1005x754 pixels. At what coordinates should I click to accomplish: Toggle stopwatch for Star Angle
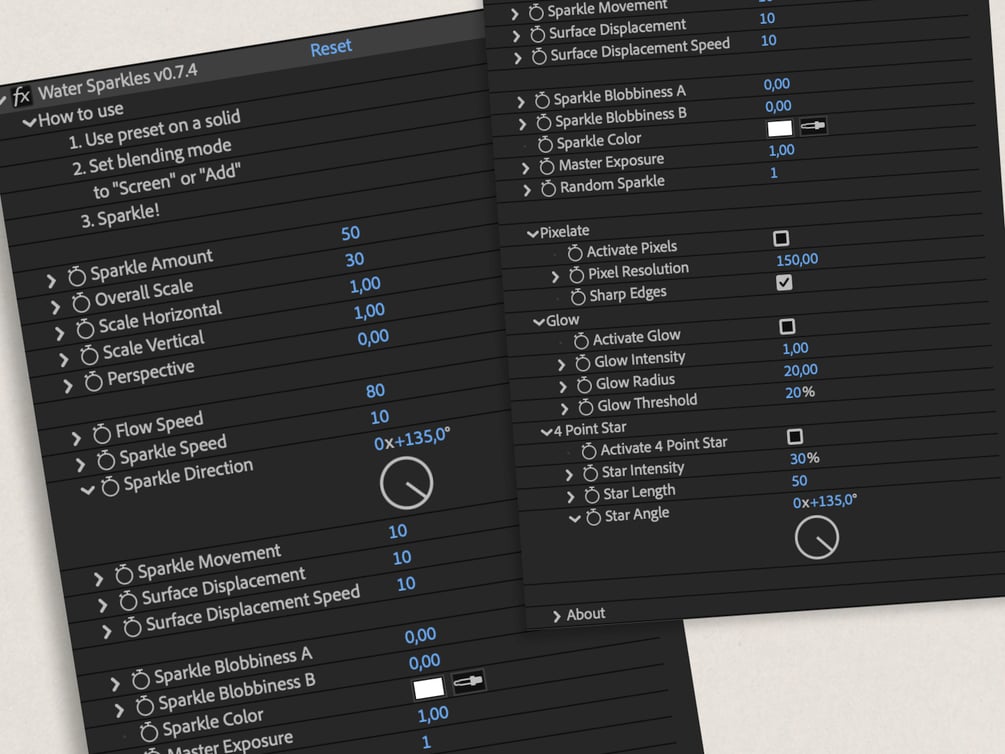pyautogui.click(x=594, y=517)
